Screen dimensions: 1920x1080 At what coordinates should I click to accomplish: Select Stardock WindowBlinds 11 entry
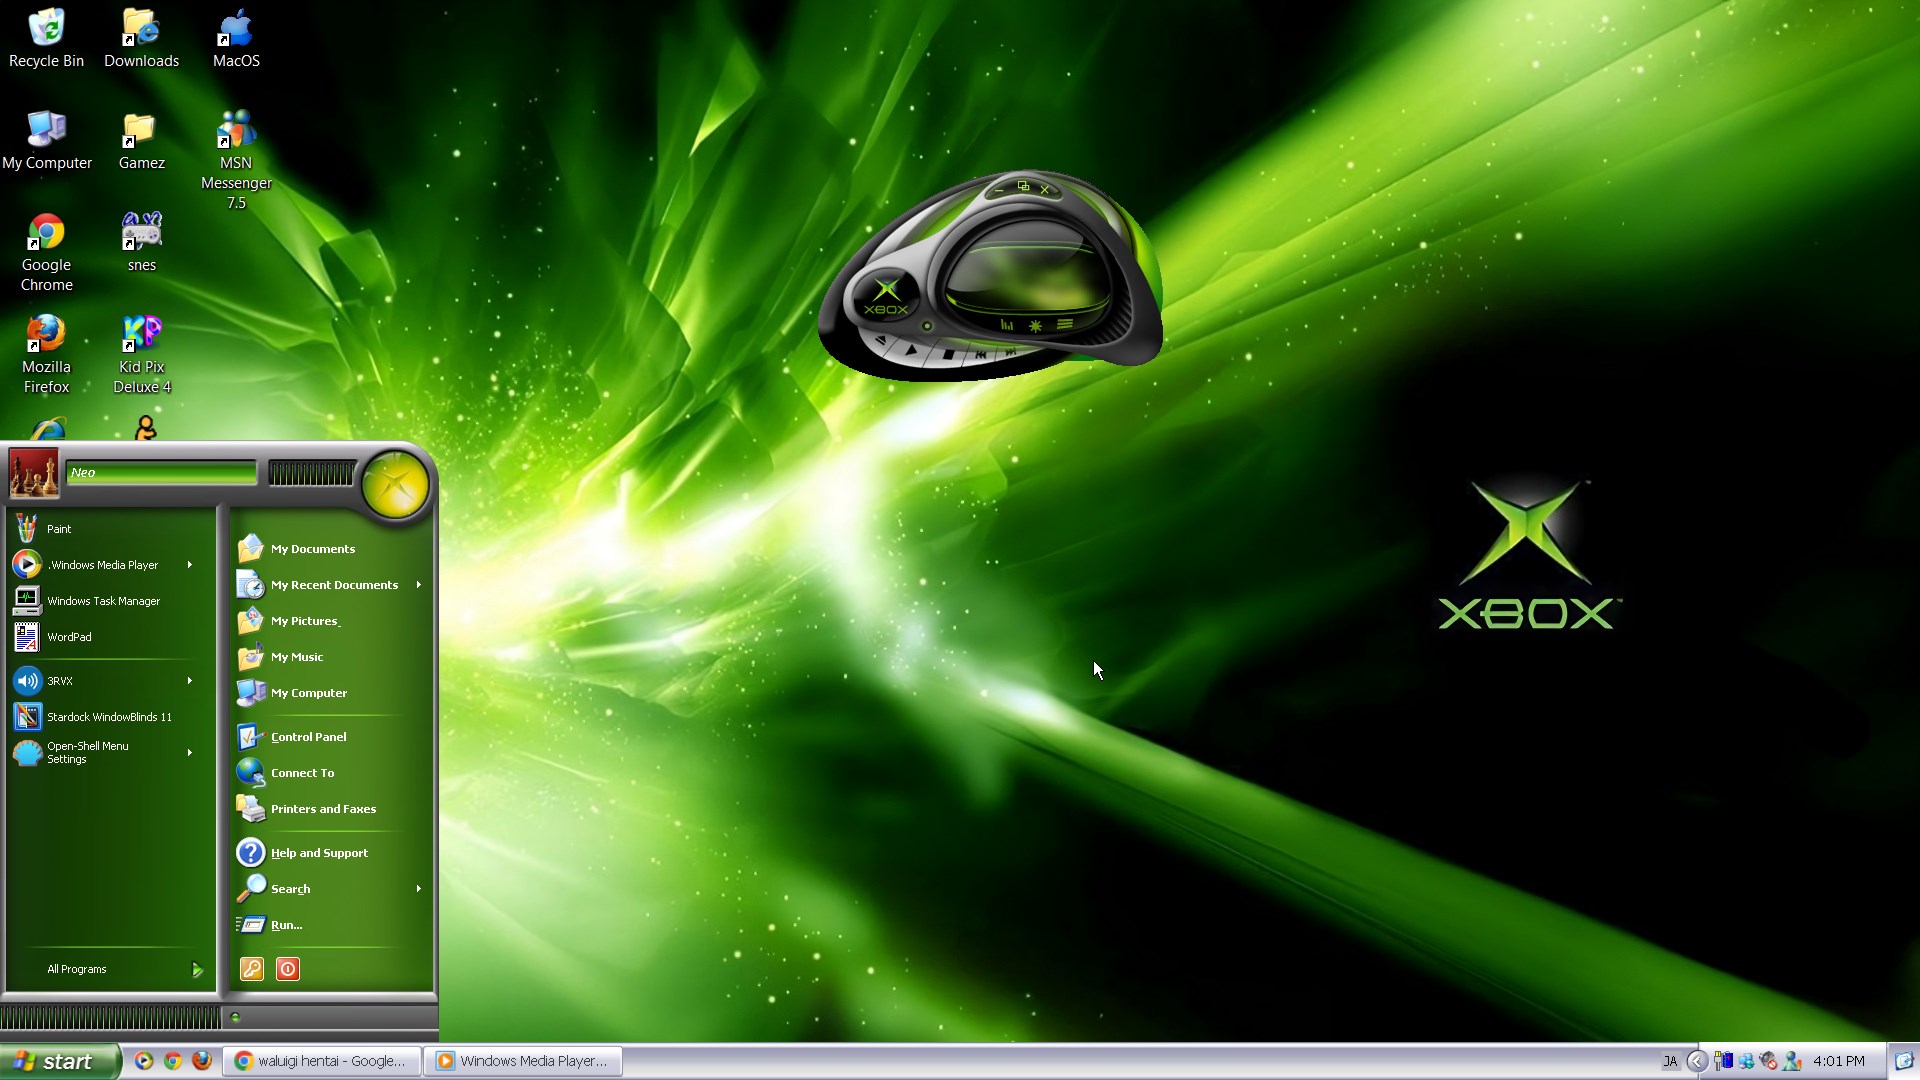[108, 717]
